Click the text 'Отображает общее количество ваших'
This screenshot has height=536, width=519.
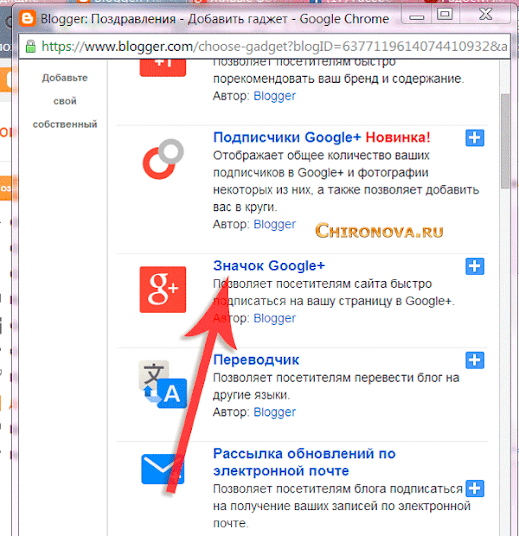tap(321, 156)
